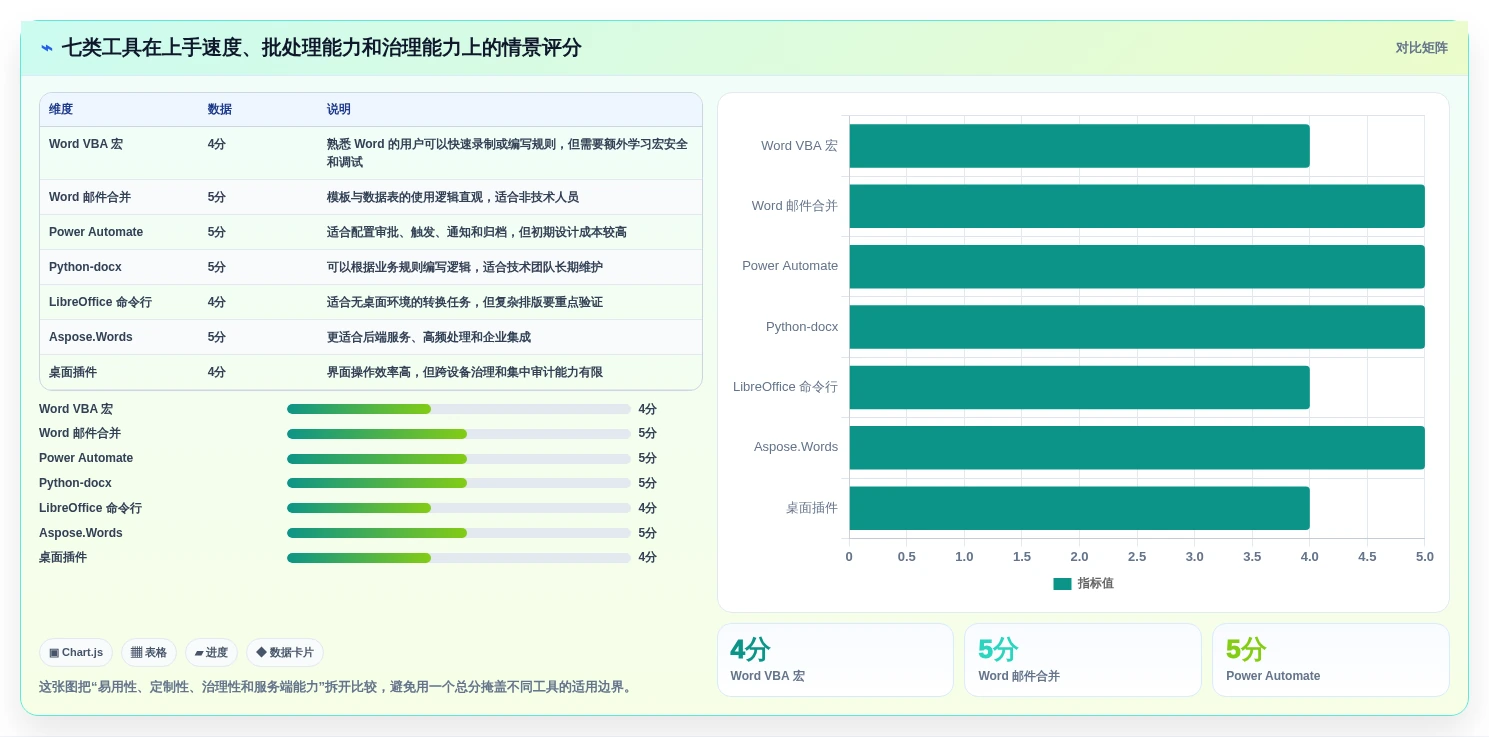Viewport: 1489px width, 737px height.
Task: Click the 桌面插件 progress bar
Action: point(459,558)
